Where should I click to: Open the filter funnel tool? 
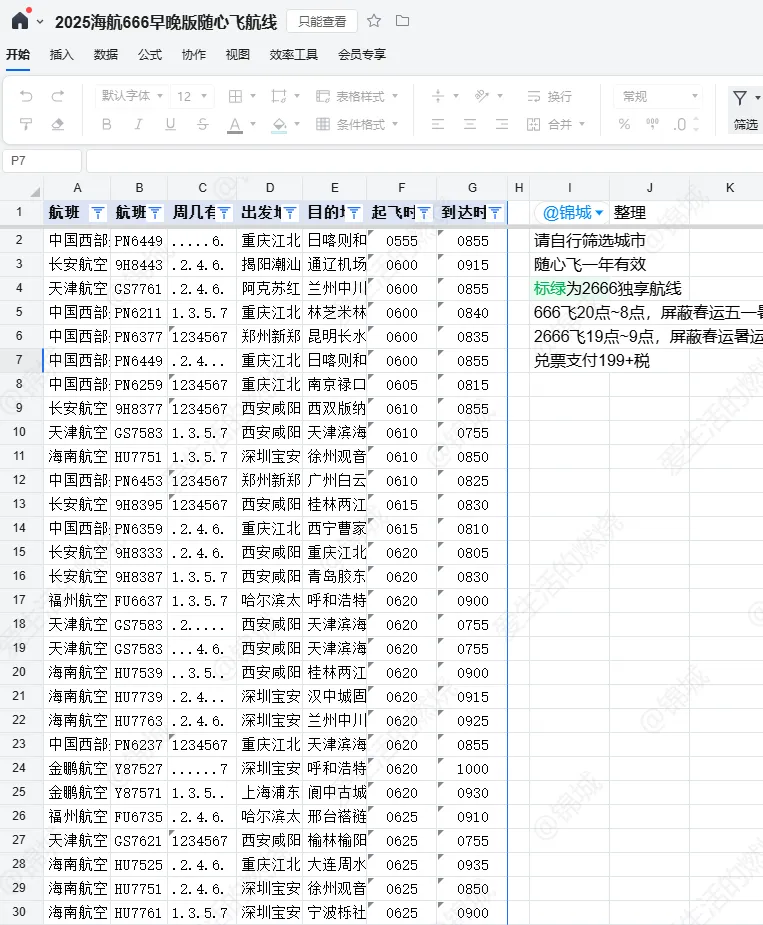(x=740, y=97)
